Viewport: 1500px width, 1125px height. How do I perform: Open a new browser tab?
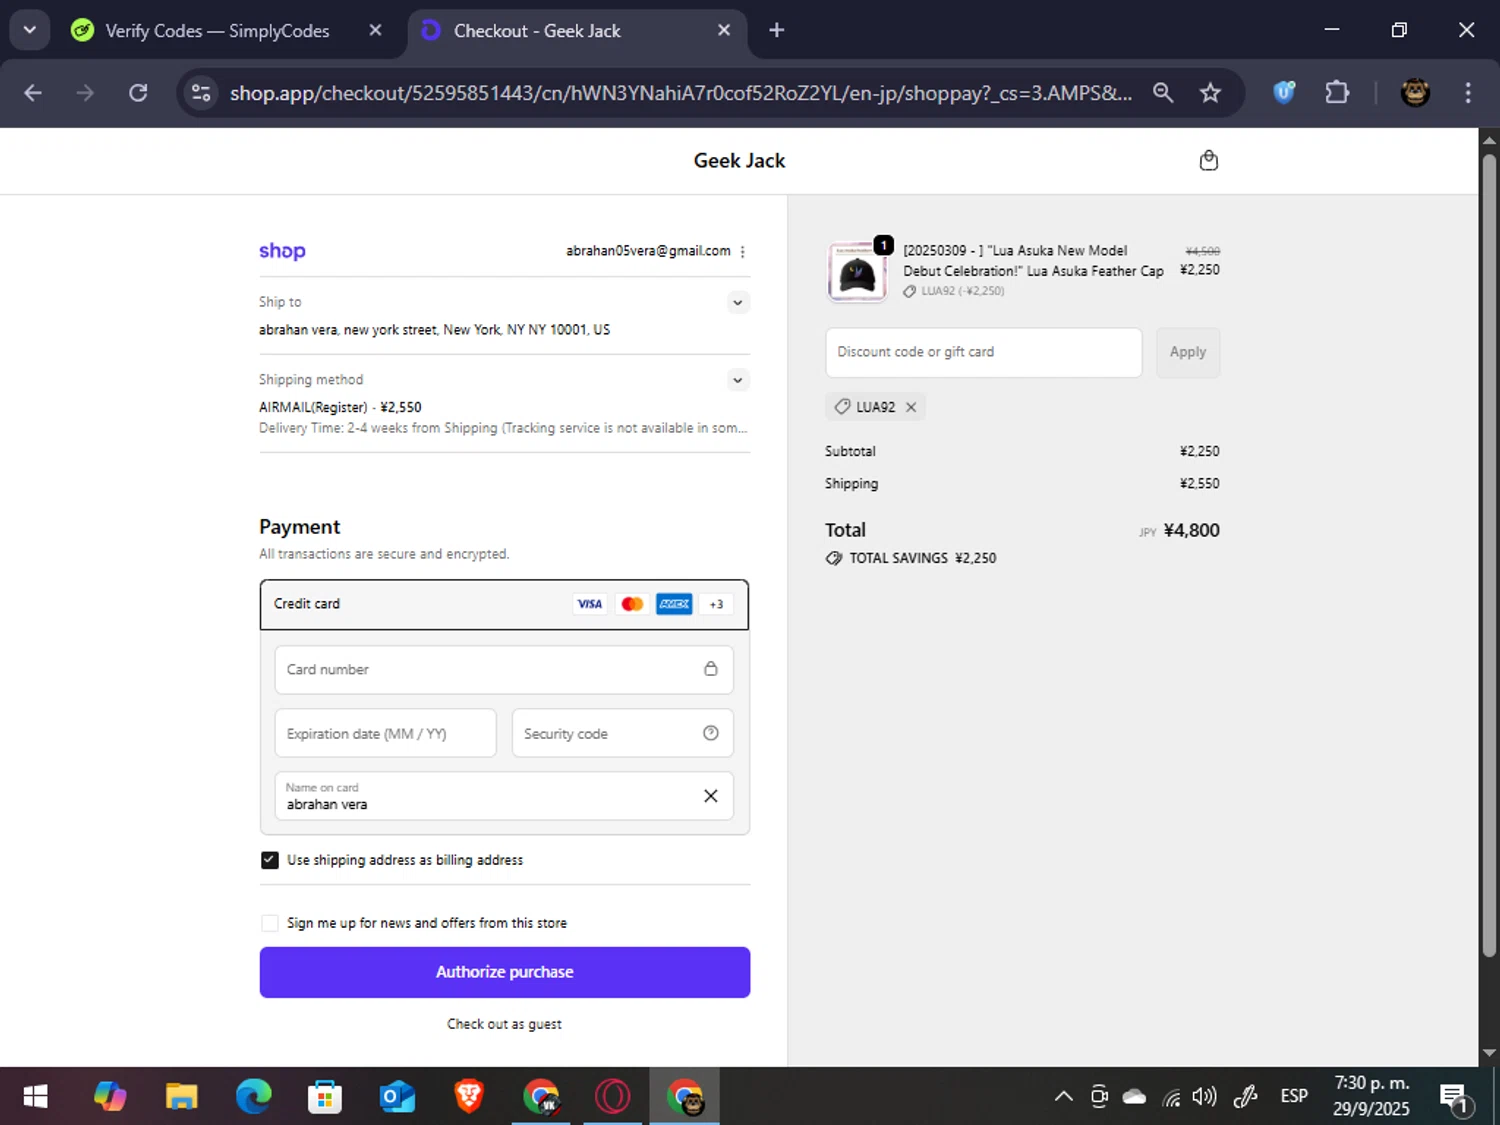click(777, 30)
